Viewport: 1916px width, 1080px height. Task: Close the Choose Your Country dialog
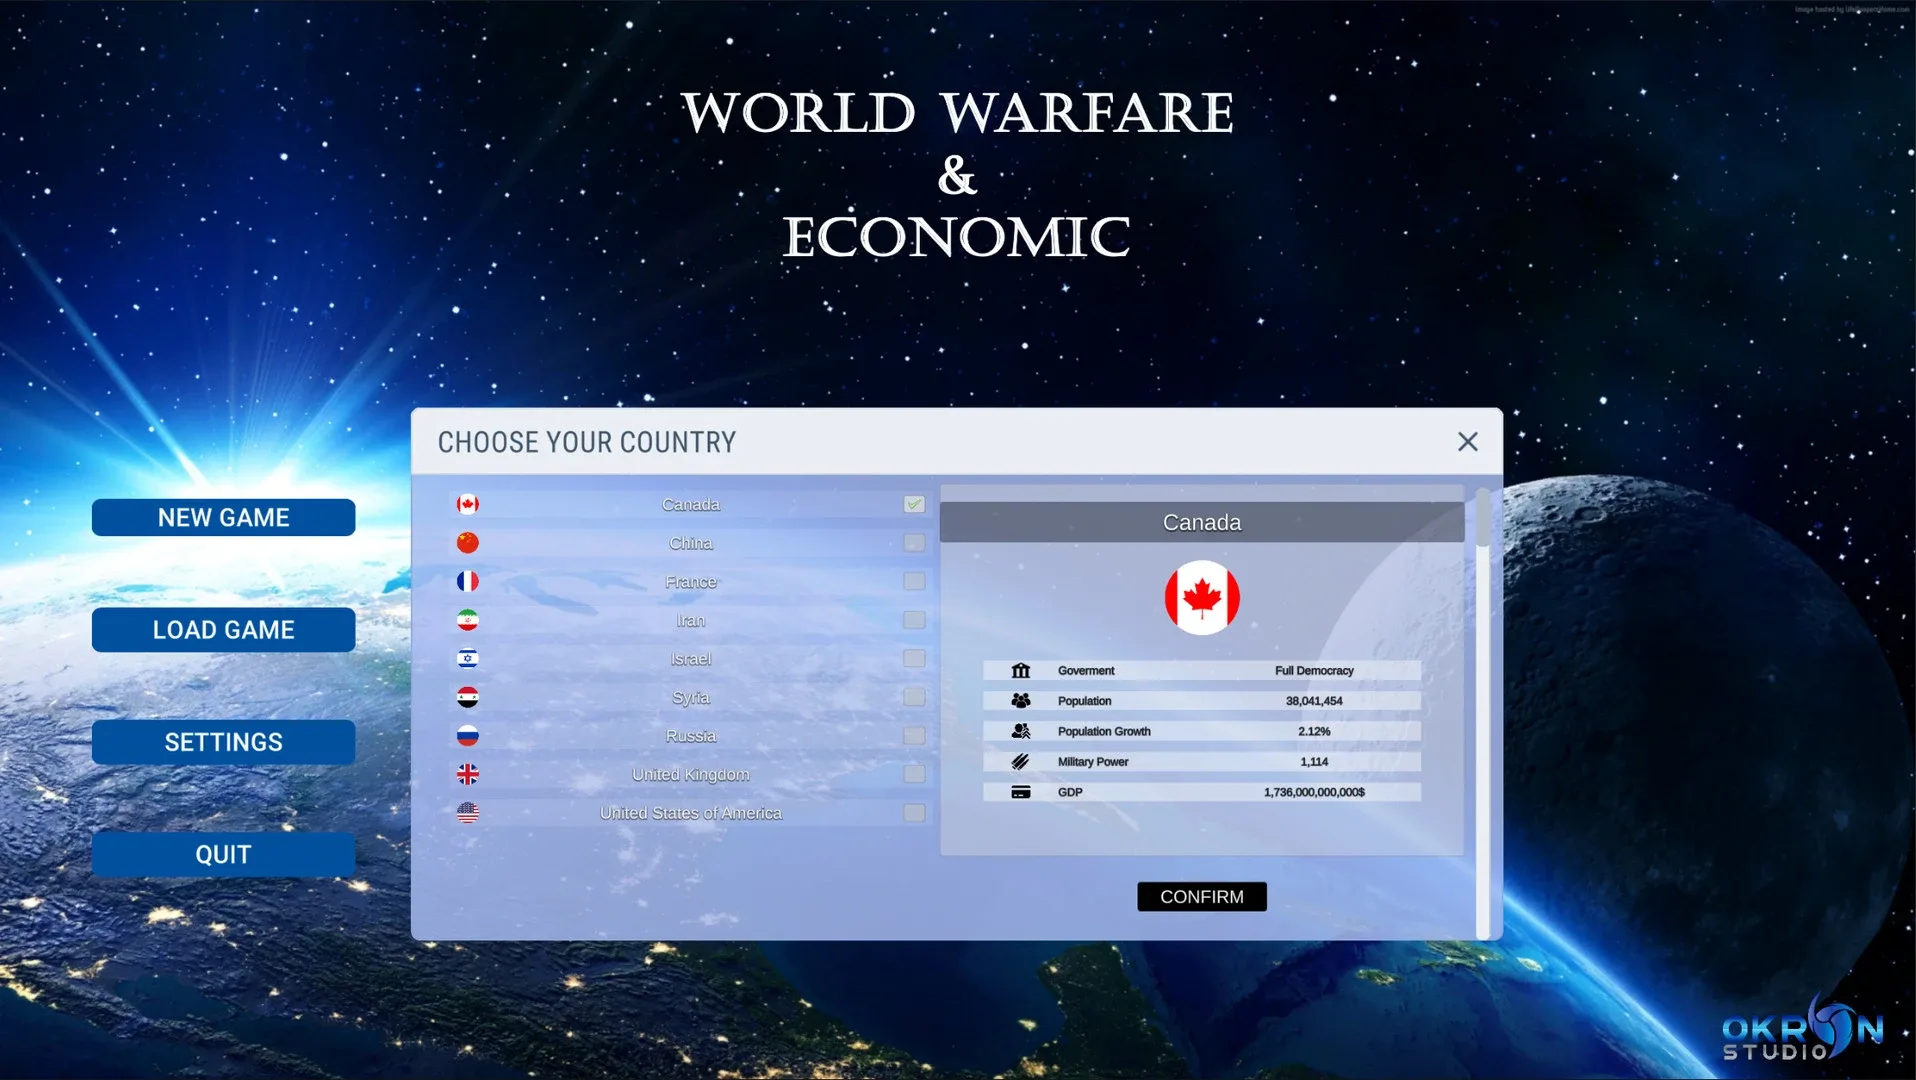[1467, 442]
